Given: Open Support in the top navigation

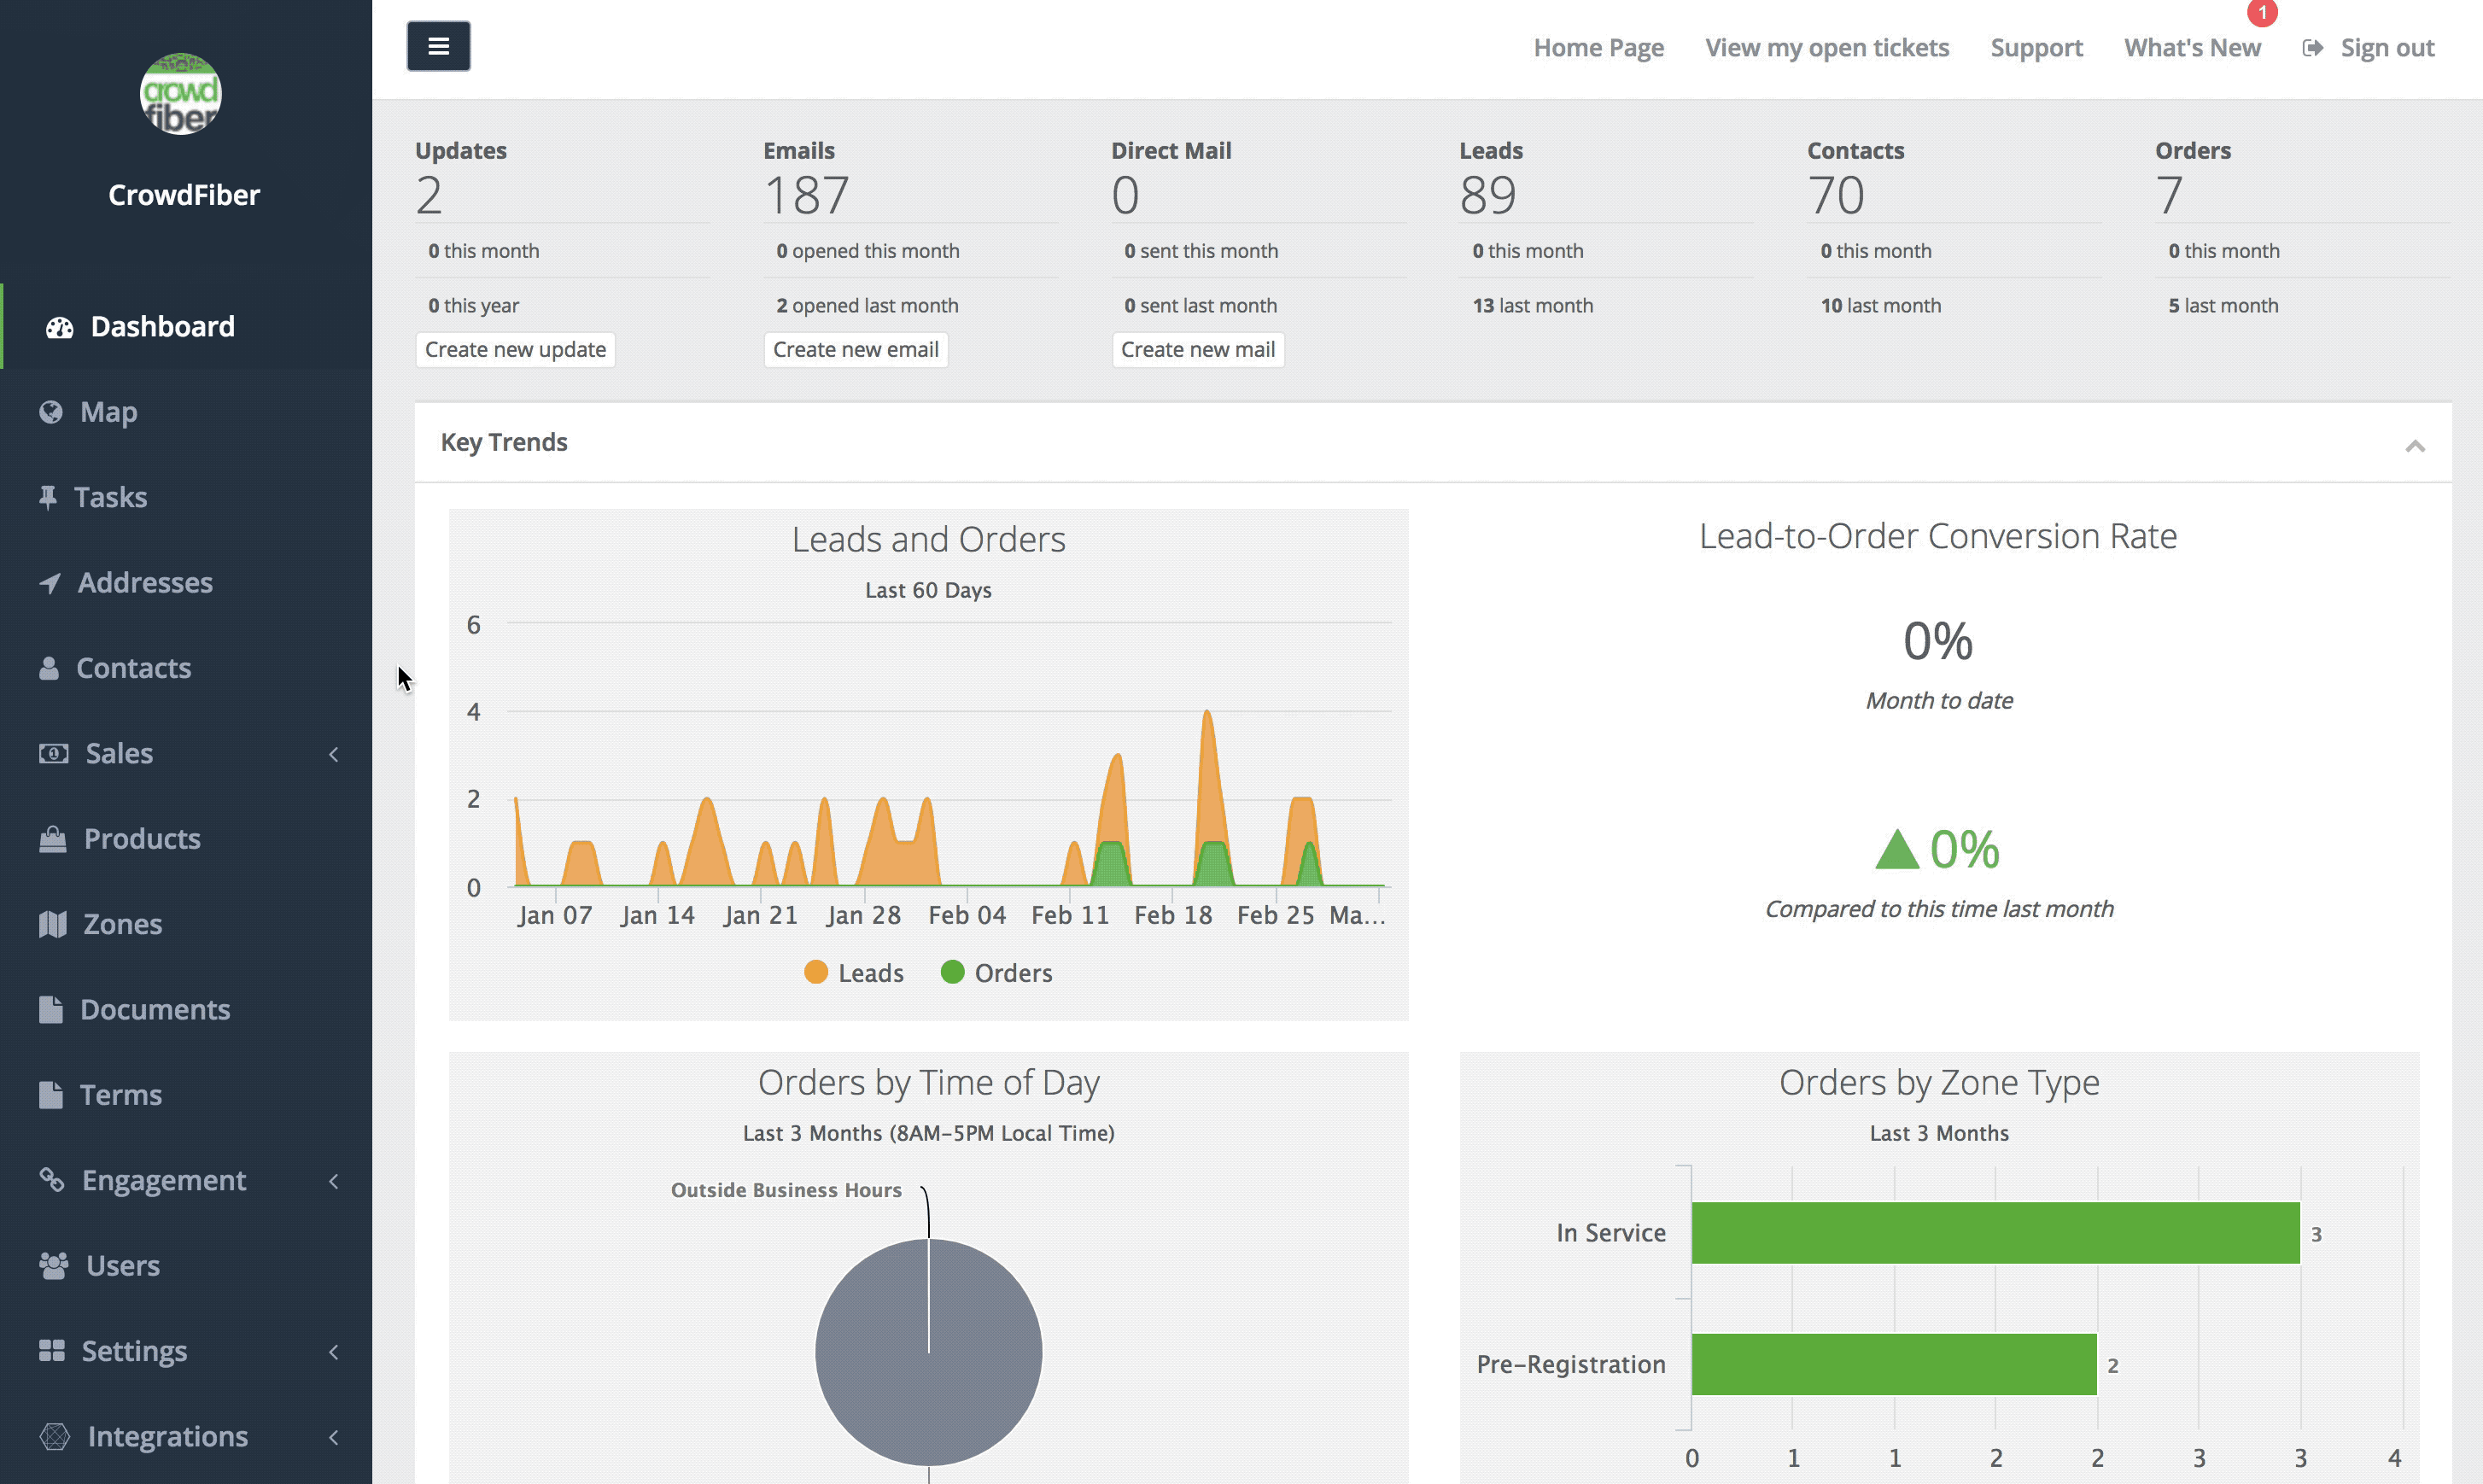Looking at the screenshot, I should 2036,48.
